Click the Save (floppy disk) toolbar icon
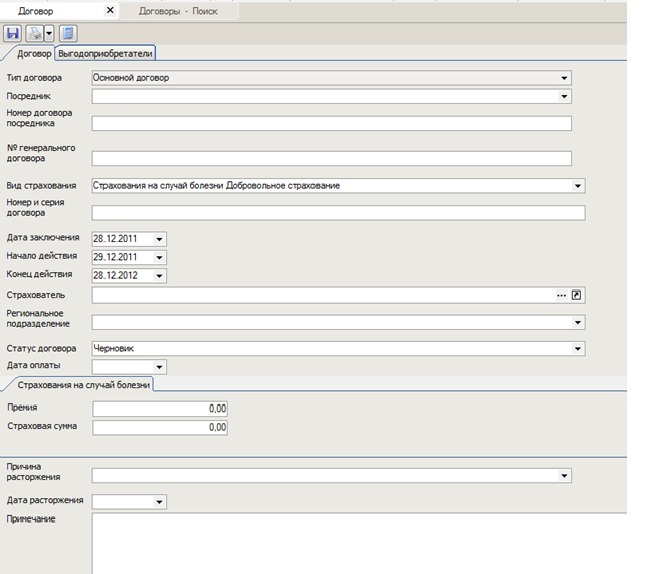 (14, 33)
